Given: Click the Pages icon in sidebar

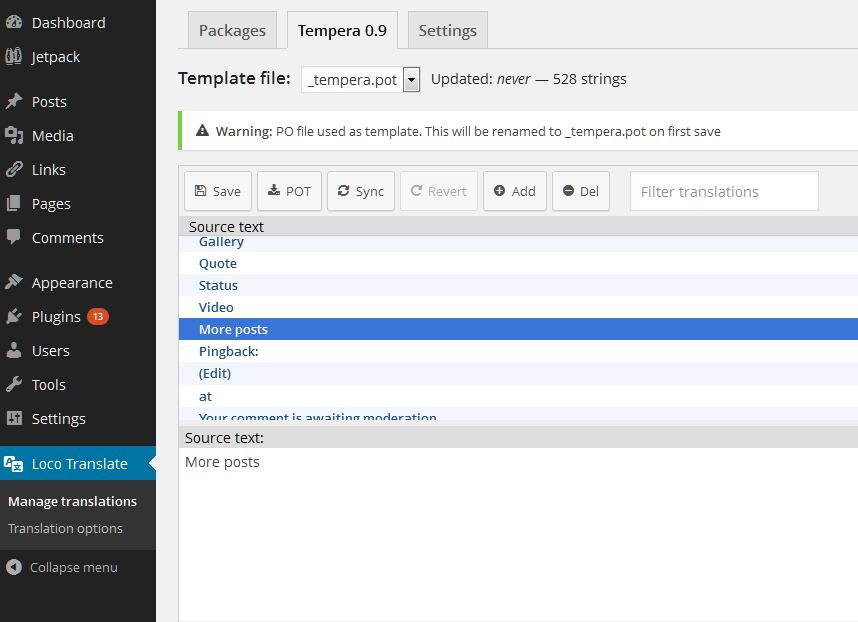Looking at the screenshot, I should [14, 204].
